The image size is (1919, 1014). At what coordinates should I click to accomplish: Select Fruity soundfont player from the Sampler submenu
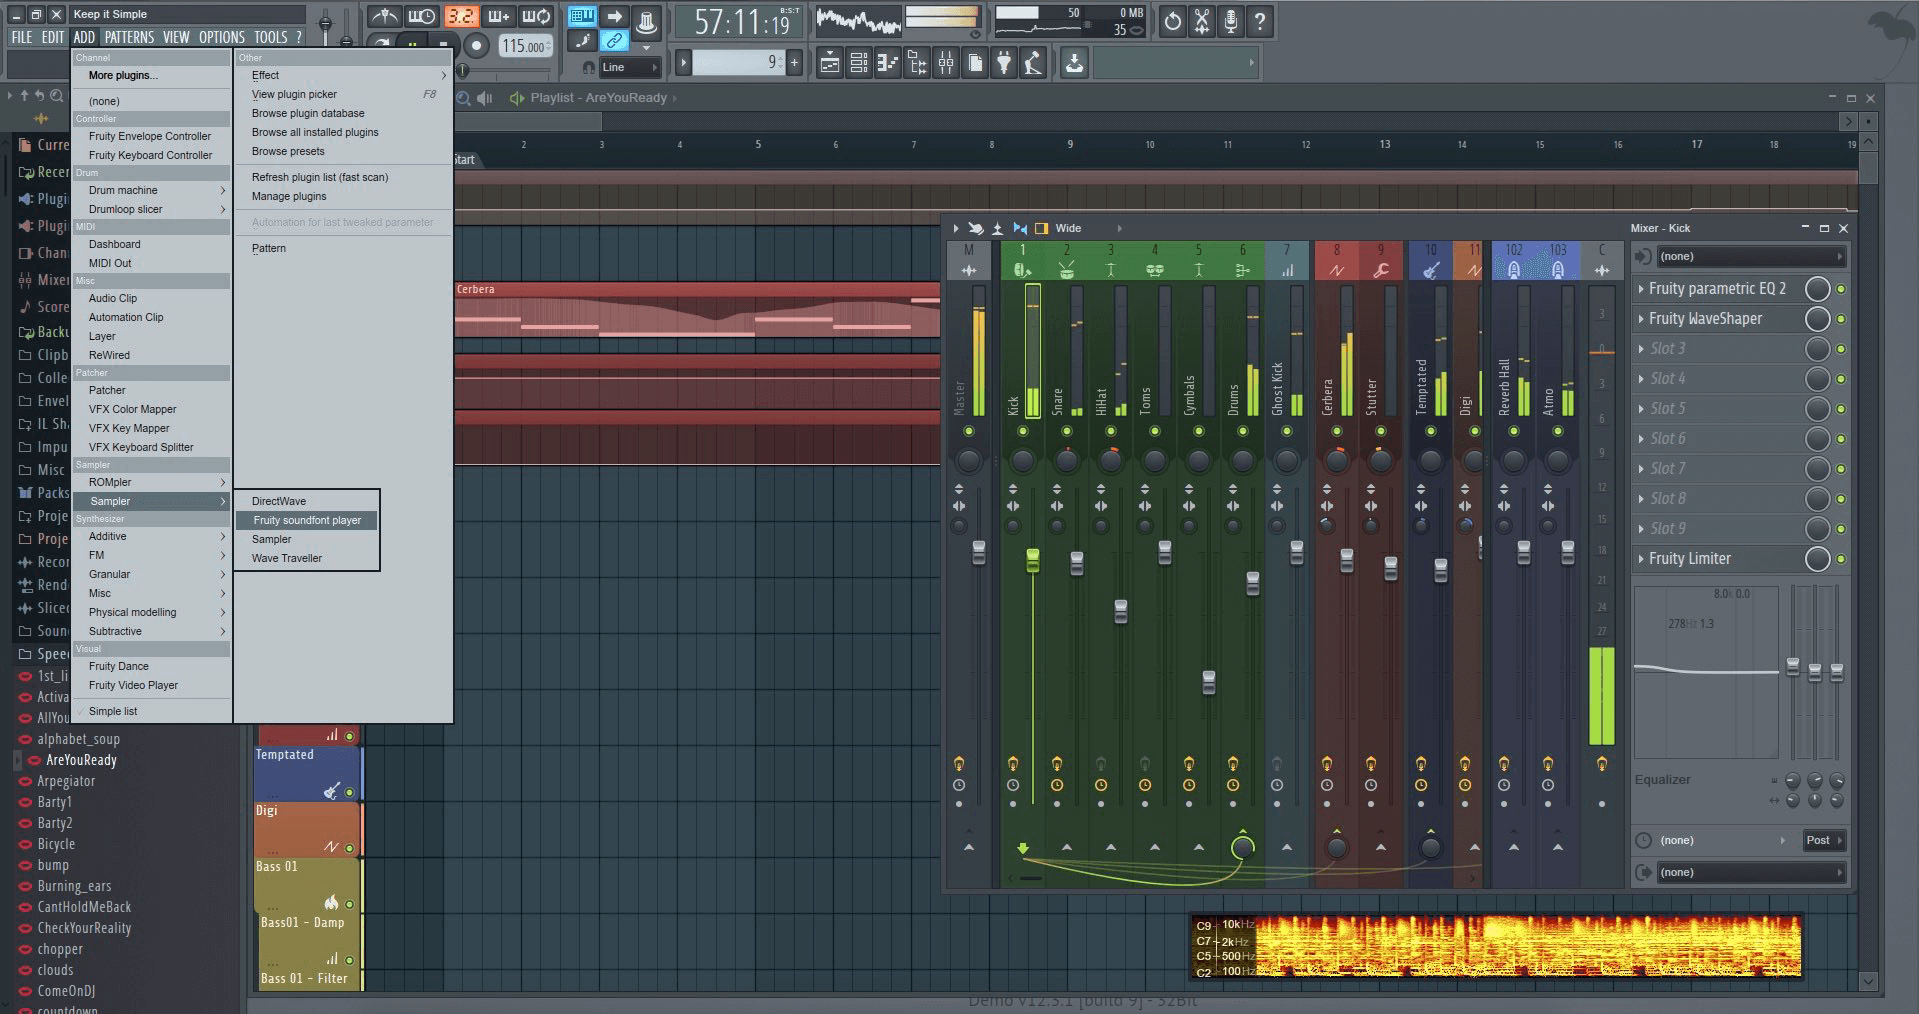tap(307, 520)
